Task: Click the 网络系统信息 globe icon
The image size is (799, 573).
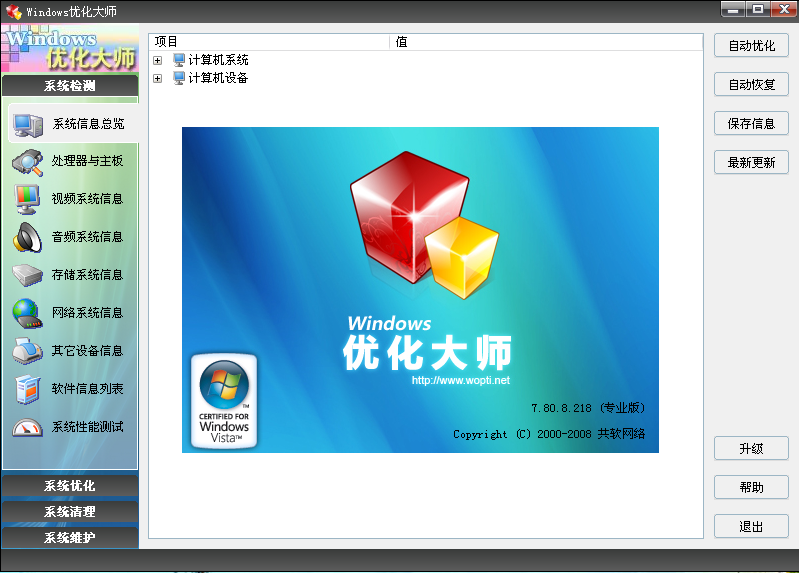Action: tap(27, 313)
